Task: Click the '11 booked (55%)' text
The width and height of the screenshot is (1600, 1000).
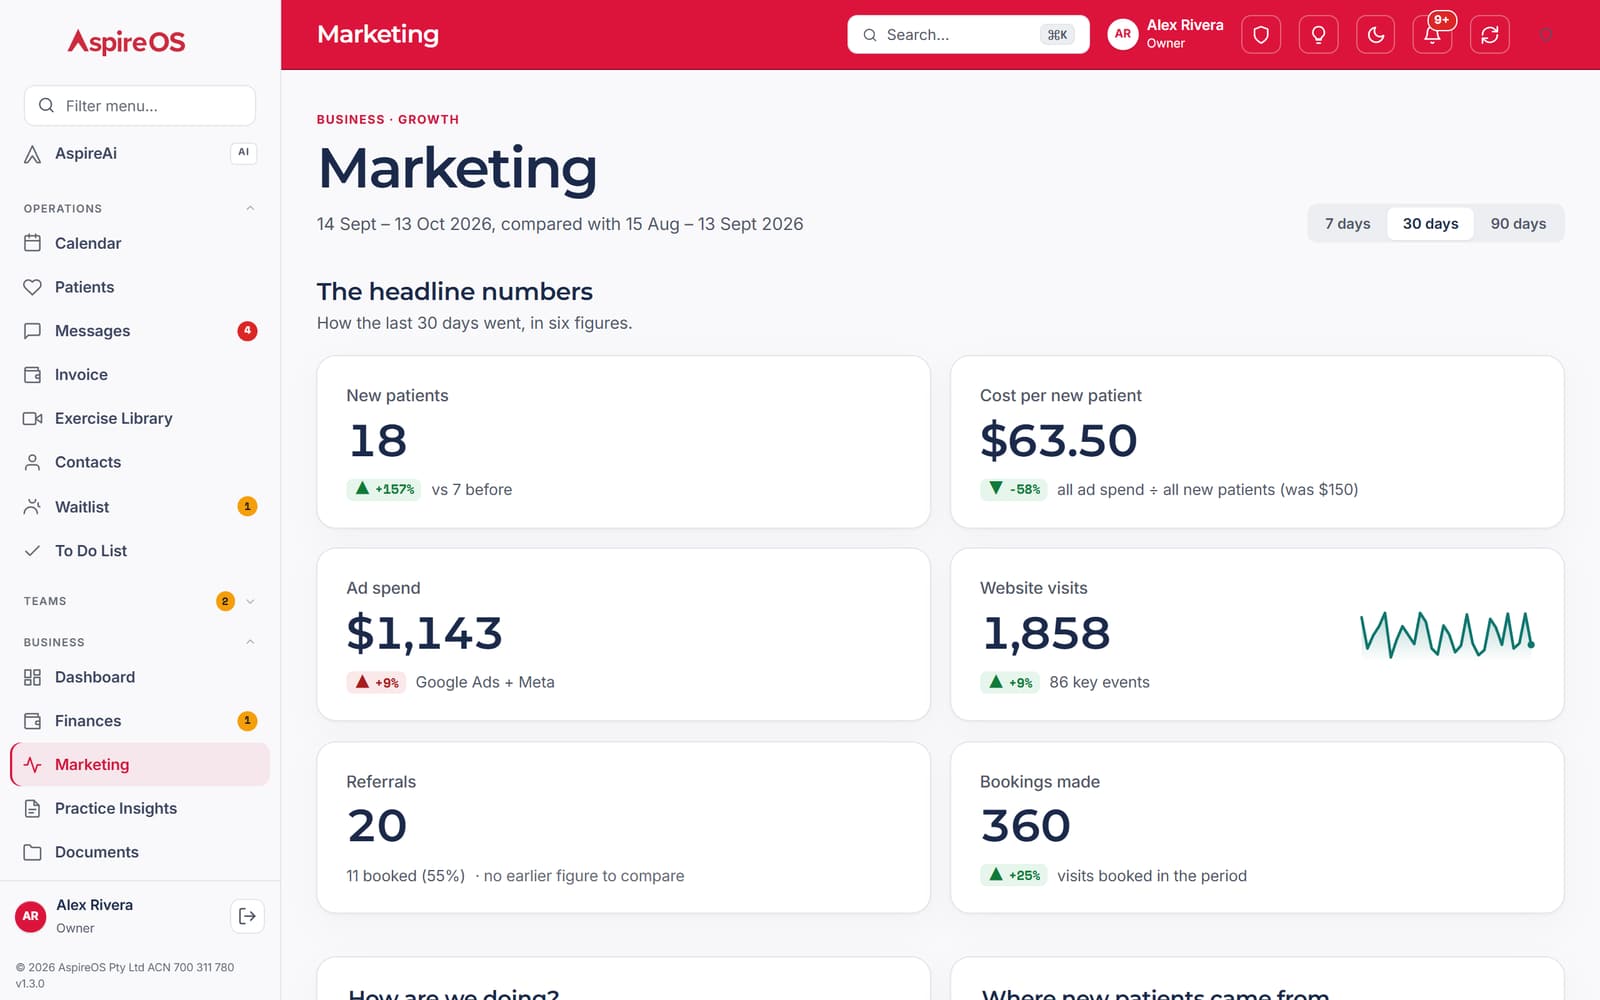Action: click(406, 876)
